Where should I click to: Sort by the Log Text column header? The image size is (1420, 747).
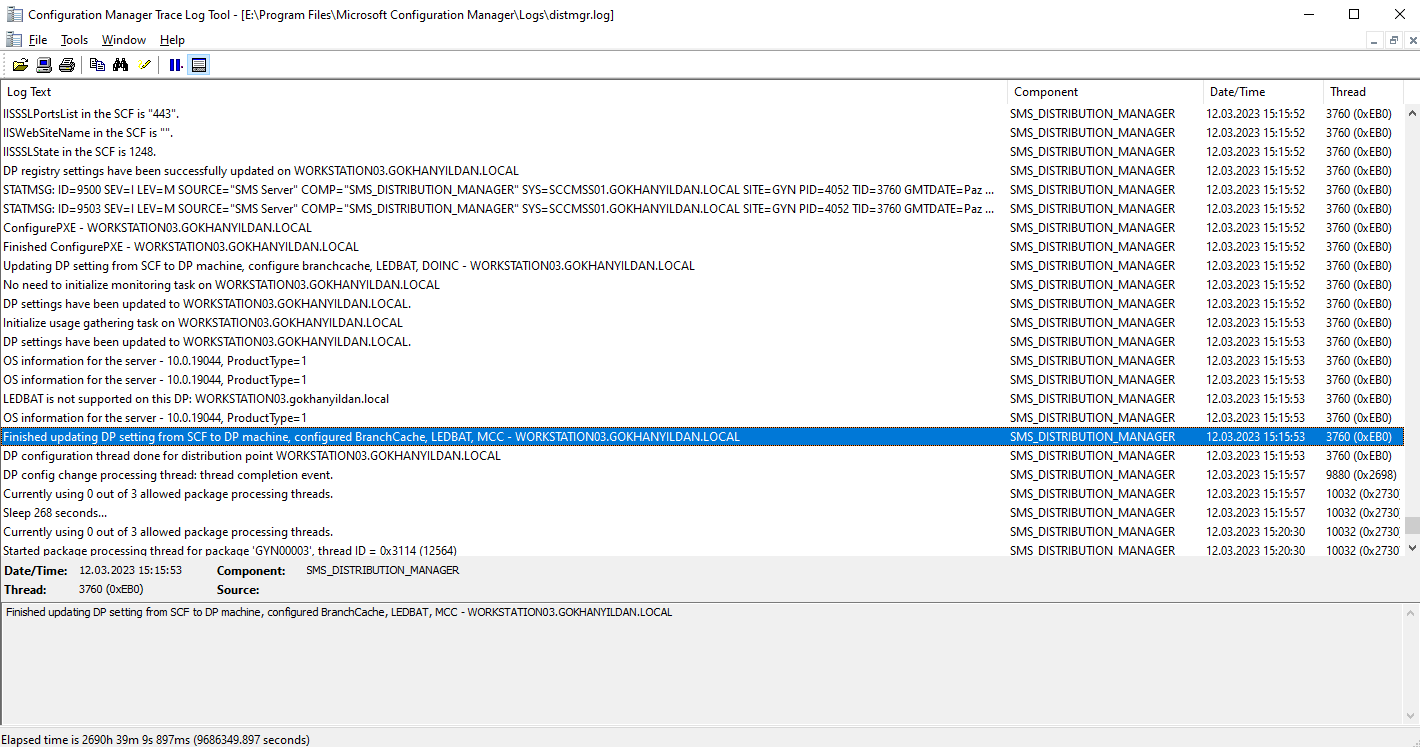pos(504,92)
